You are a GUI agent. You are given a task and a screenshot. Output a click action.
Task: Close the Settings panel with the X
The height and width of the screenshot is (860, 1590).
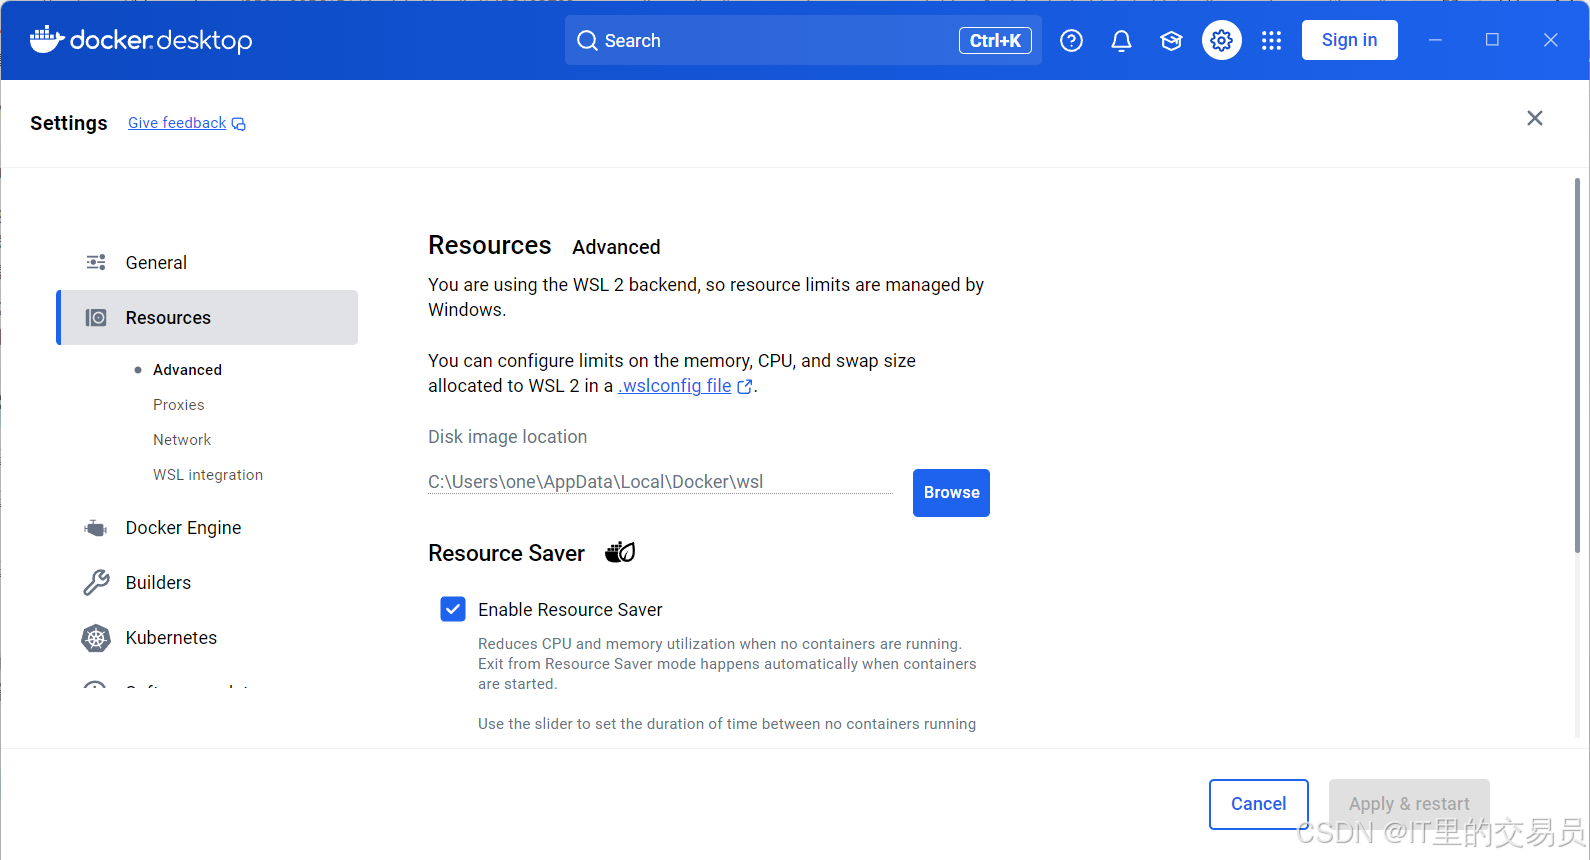[1535, 118]
